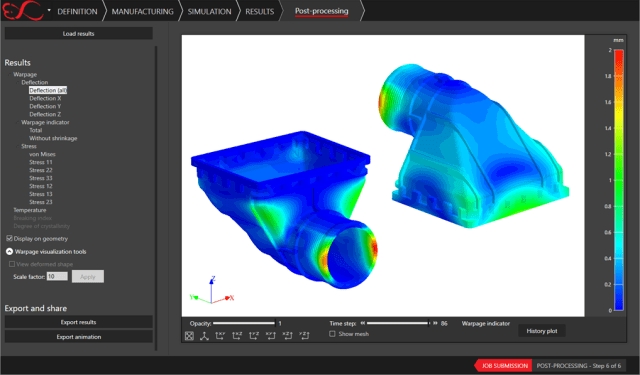Image resolution: width=640 pixels, height=375 pixels.
Task: Open the SIMULATION tab
Action: 209,11
